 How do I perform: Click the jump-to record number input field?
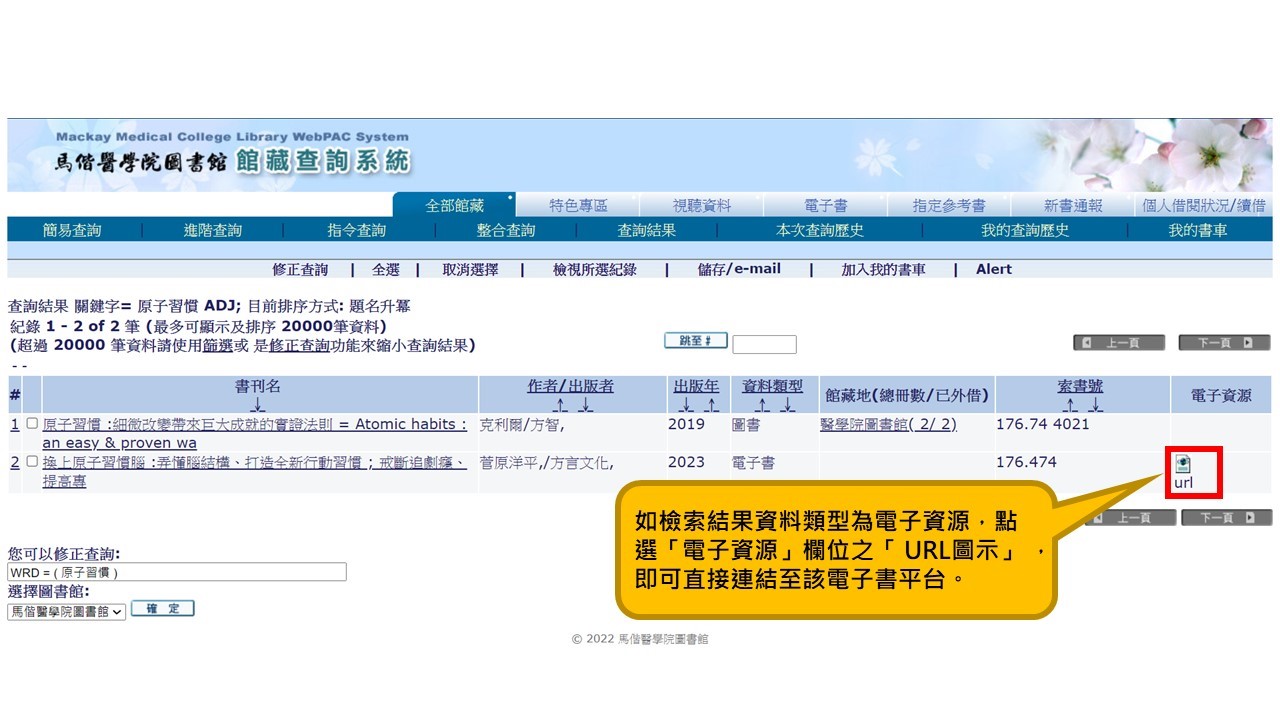click(764, 344)
